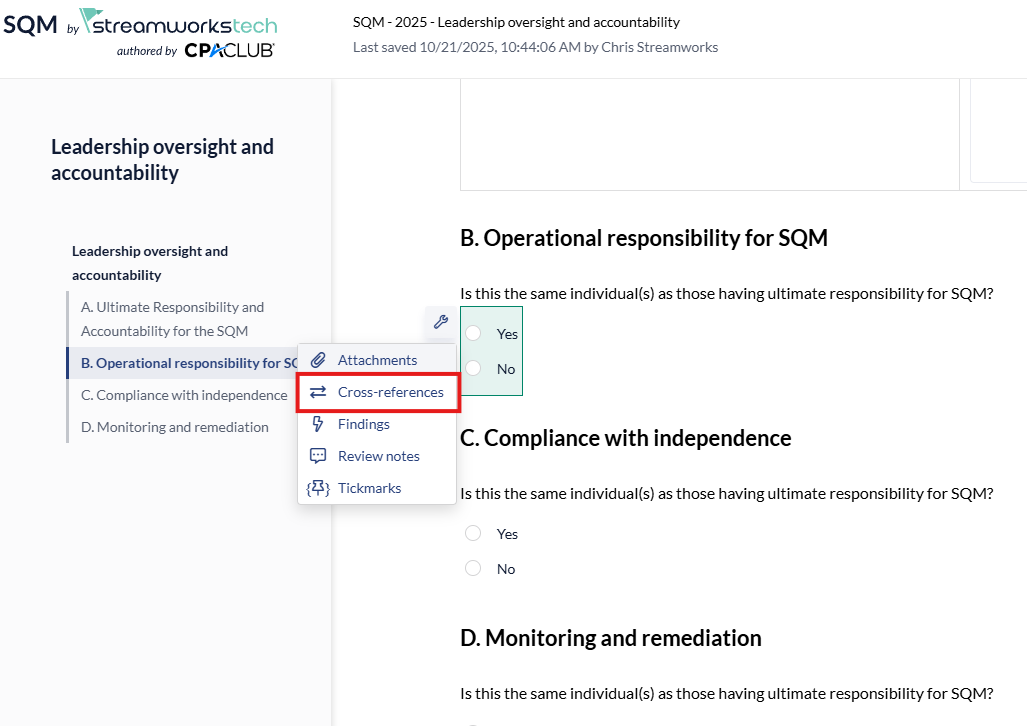Click the CPA Club logo

pos(229,50)
